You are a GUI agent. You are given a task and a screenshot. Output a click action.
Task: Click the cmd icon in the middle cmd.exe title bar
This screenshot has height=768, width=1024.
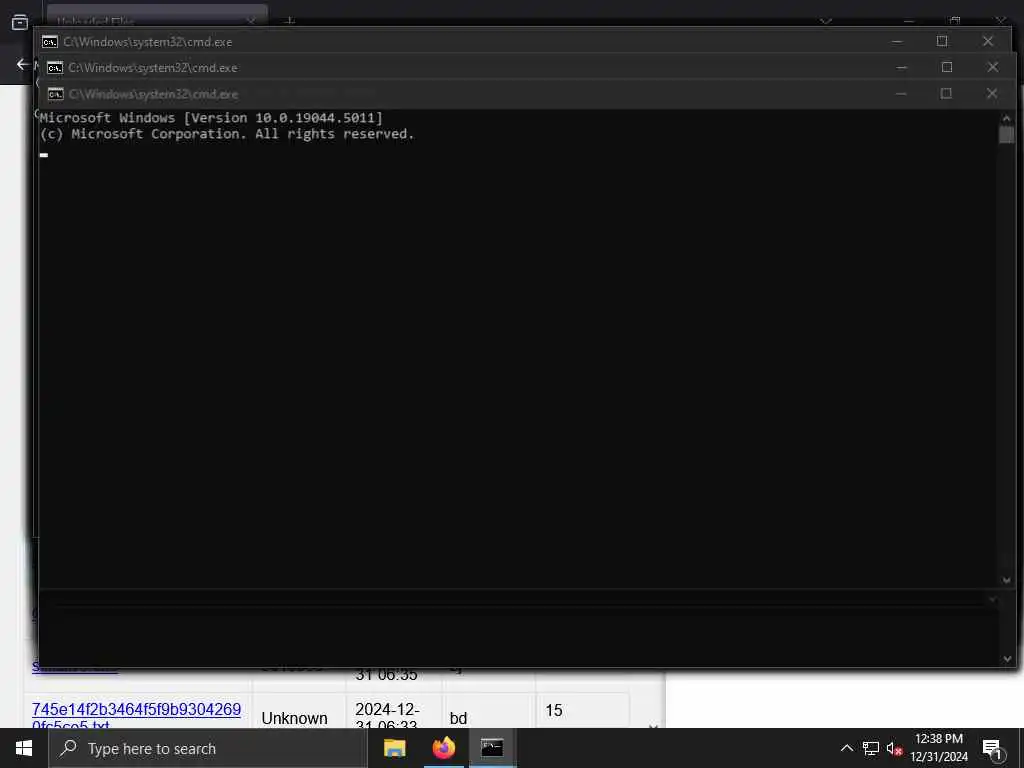(x=55, y=68)
